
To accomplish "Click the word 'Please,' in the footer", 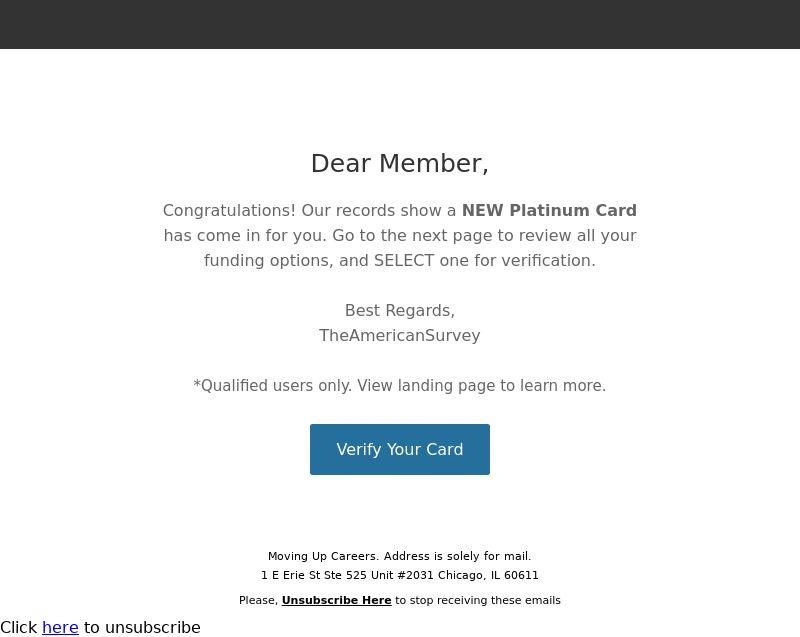I will pyautogui.click(x=259, y=600).
